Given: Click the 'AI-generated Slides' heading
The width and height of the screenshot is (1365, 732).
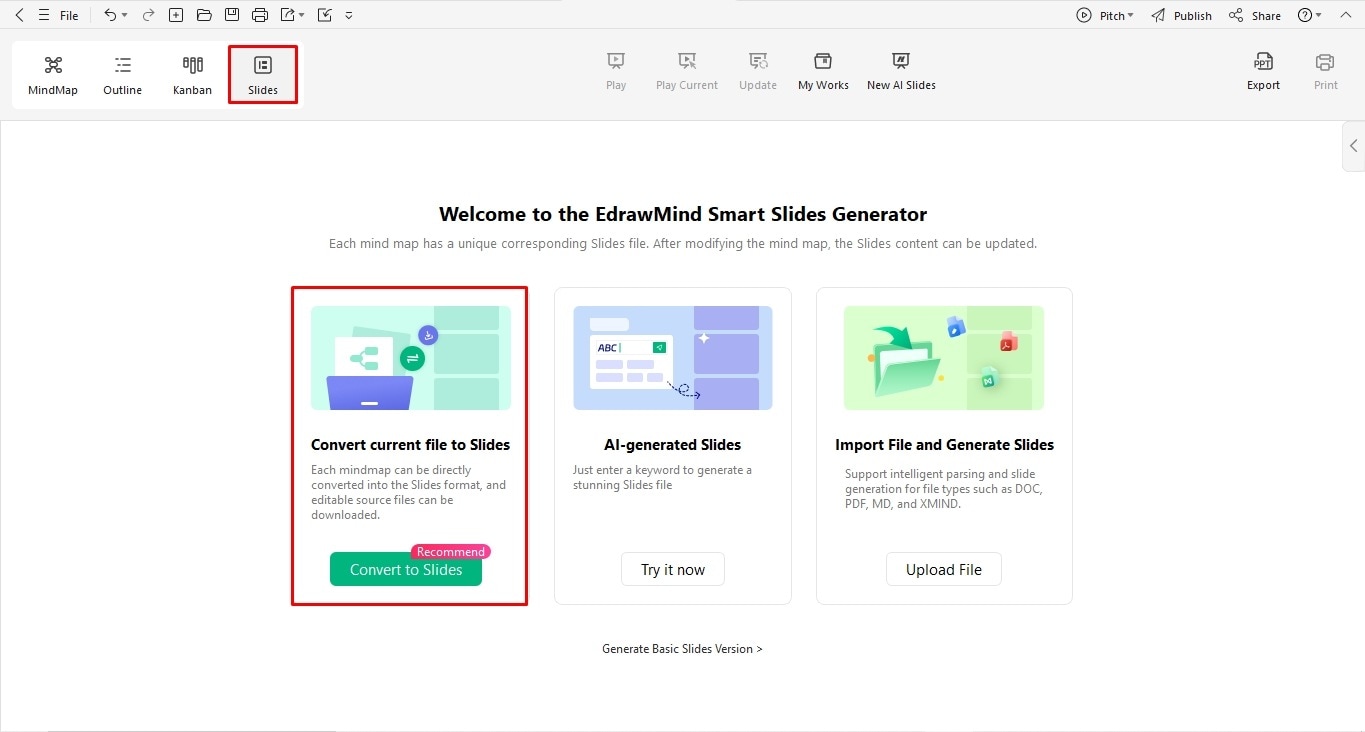Looking at the screenshot, I should coord(673,445).
